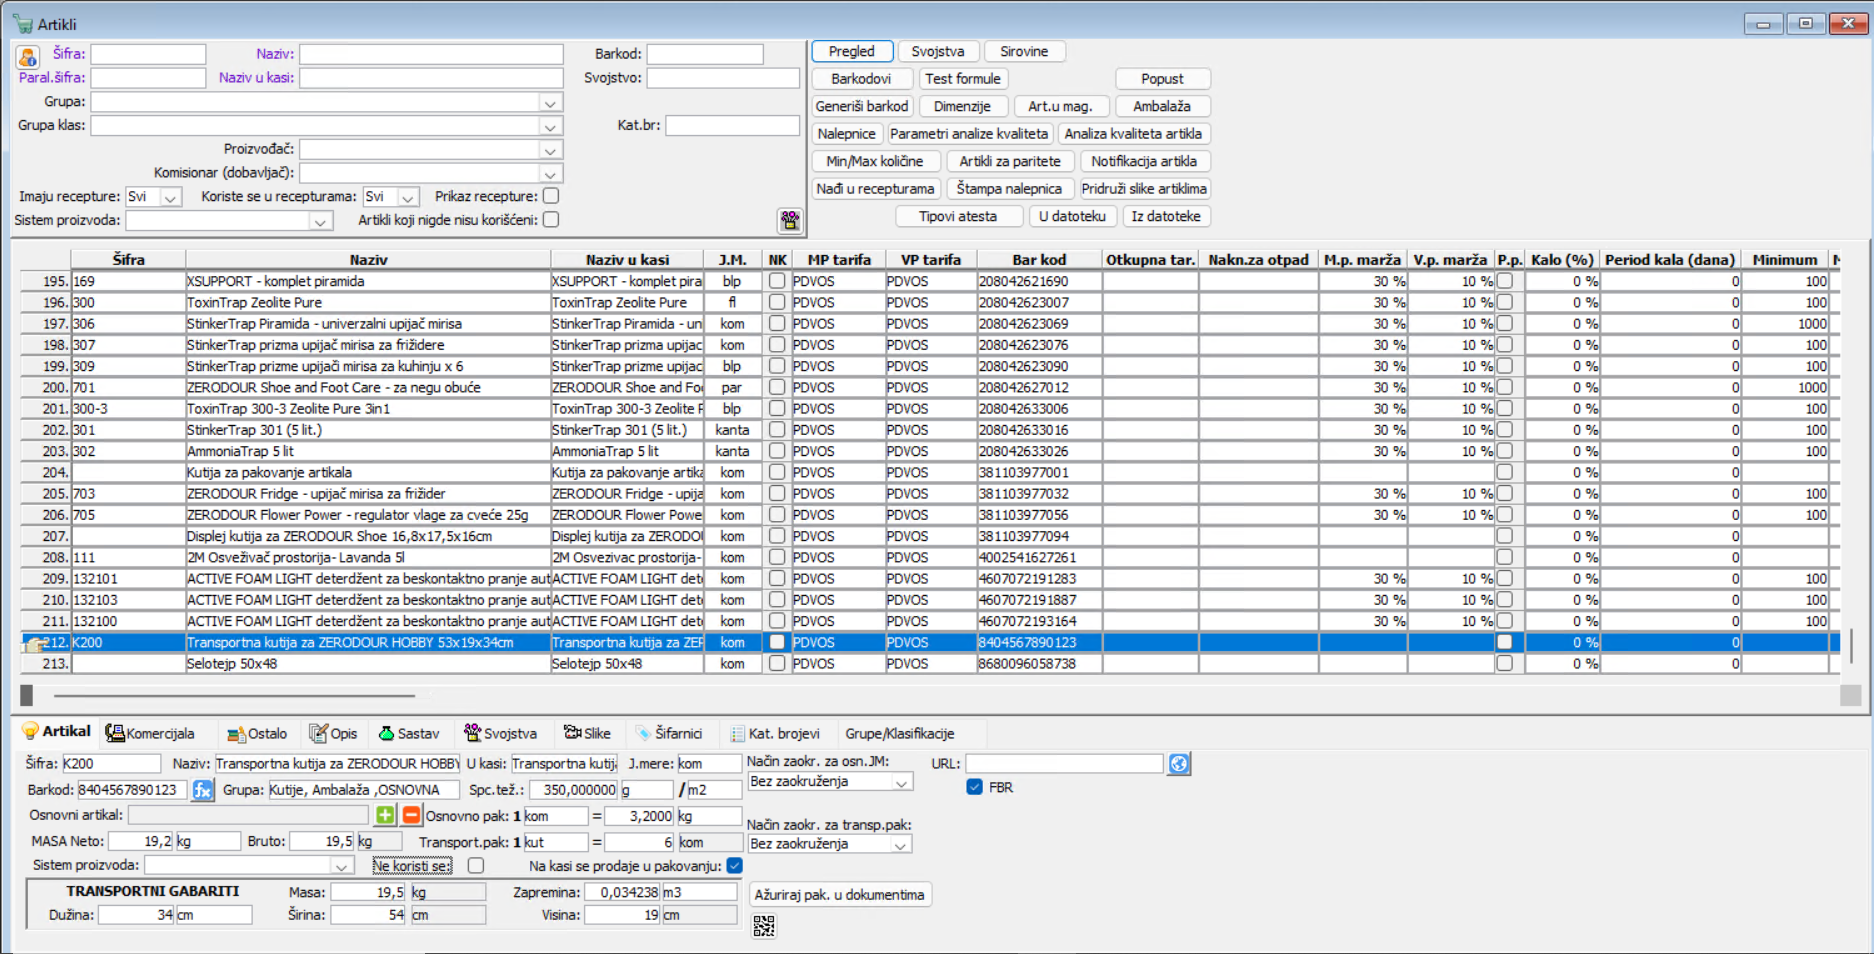Click the gray marker at the list's bottom-left corner
The height and width of the screenshot is (954, 1874).
tap(27, 695)
